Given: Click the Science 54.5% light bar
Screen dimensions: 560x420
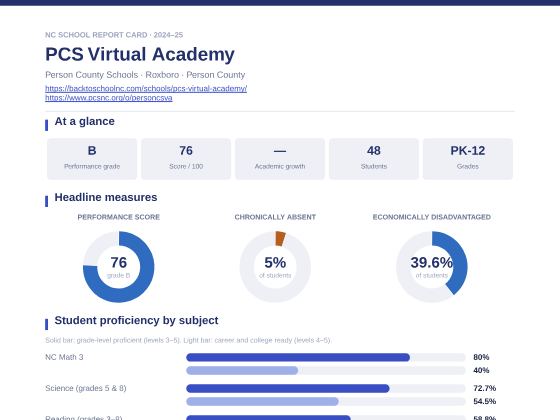Looking at the screenshot, I should [262, 401].
